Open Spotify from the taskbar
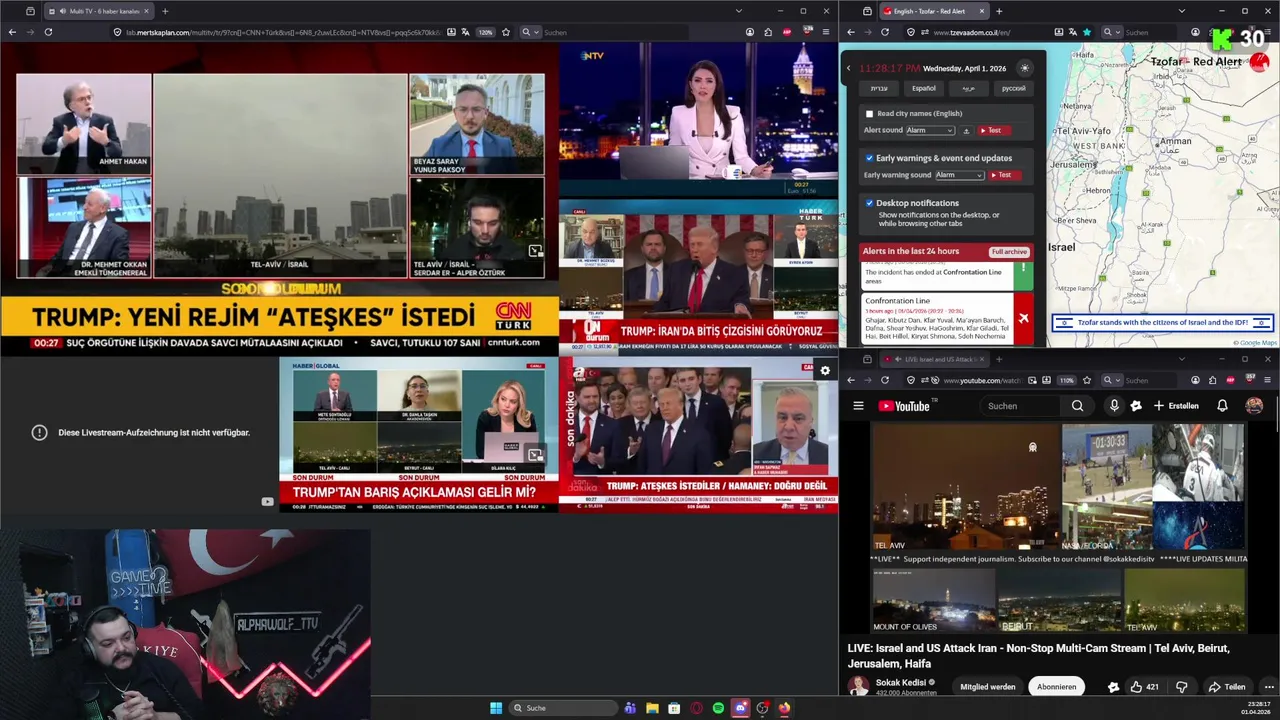This screenshot has height=720, width=1280. [718, 708]
